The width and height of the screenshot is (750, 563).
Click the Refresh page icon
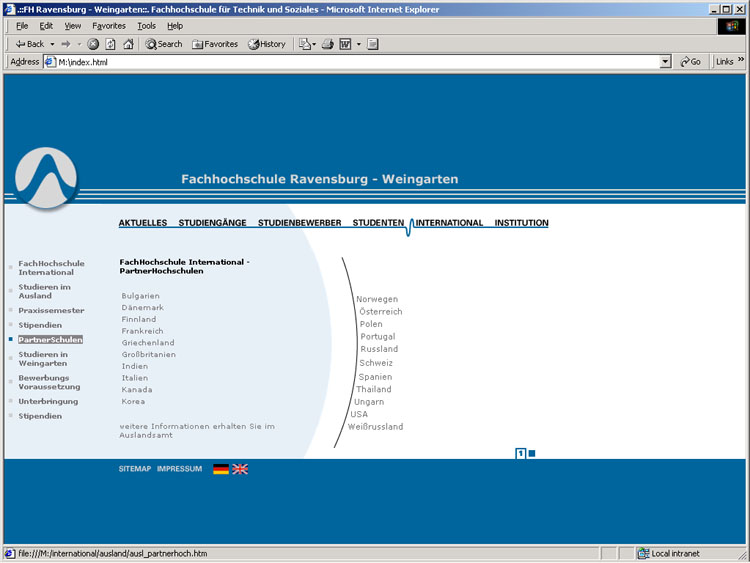pos(110,44)
